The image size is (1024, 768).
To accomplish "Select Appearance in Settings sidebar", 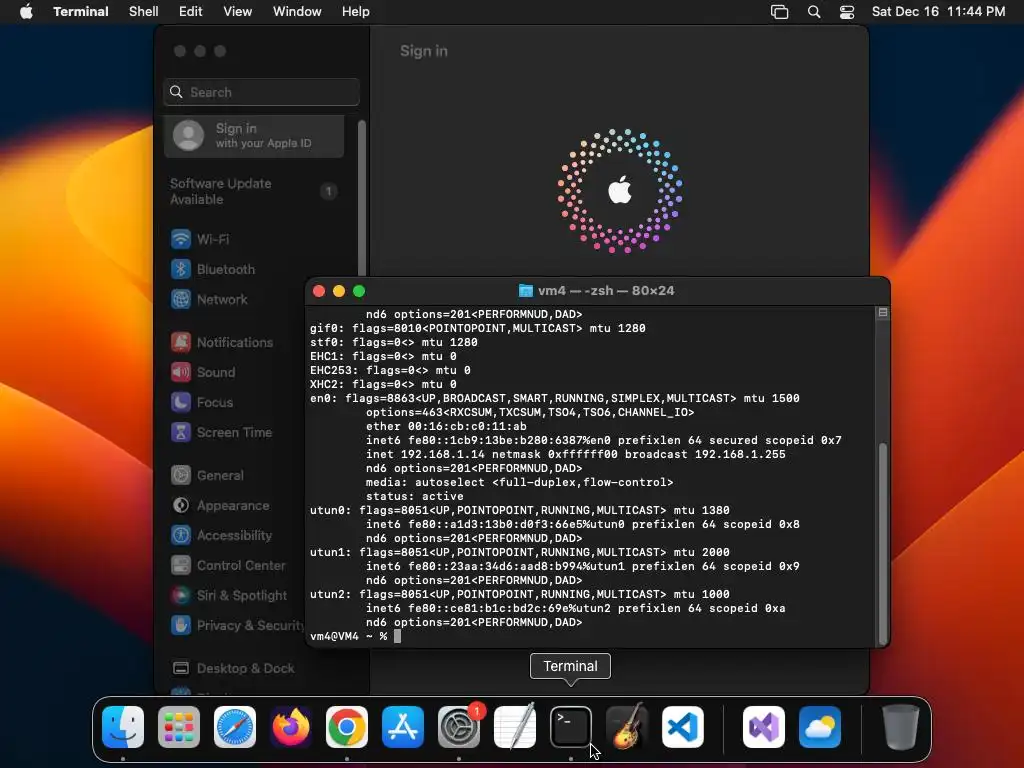I will (235, 505).
